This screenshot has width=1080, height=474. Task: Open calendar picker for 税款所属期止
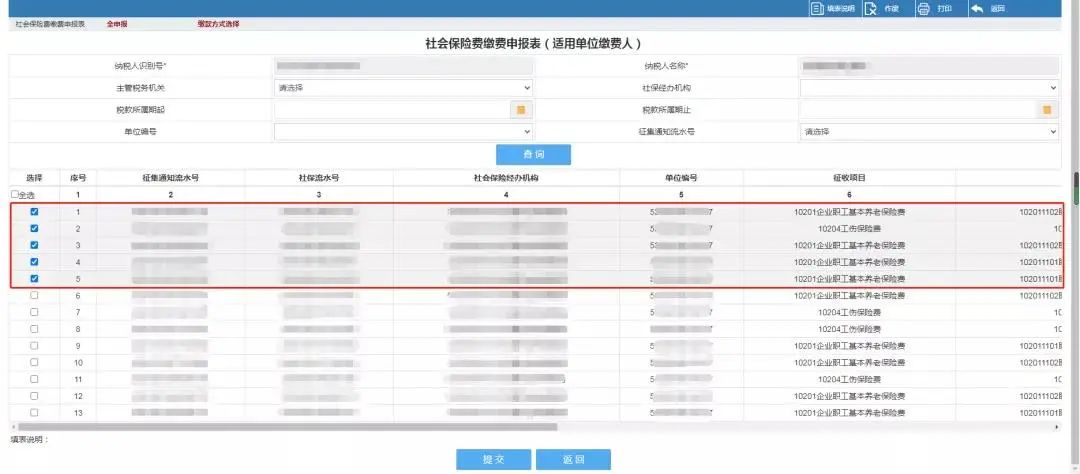pos(1048,110)
